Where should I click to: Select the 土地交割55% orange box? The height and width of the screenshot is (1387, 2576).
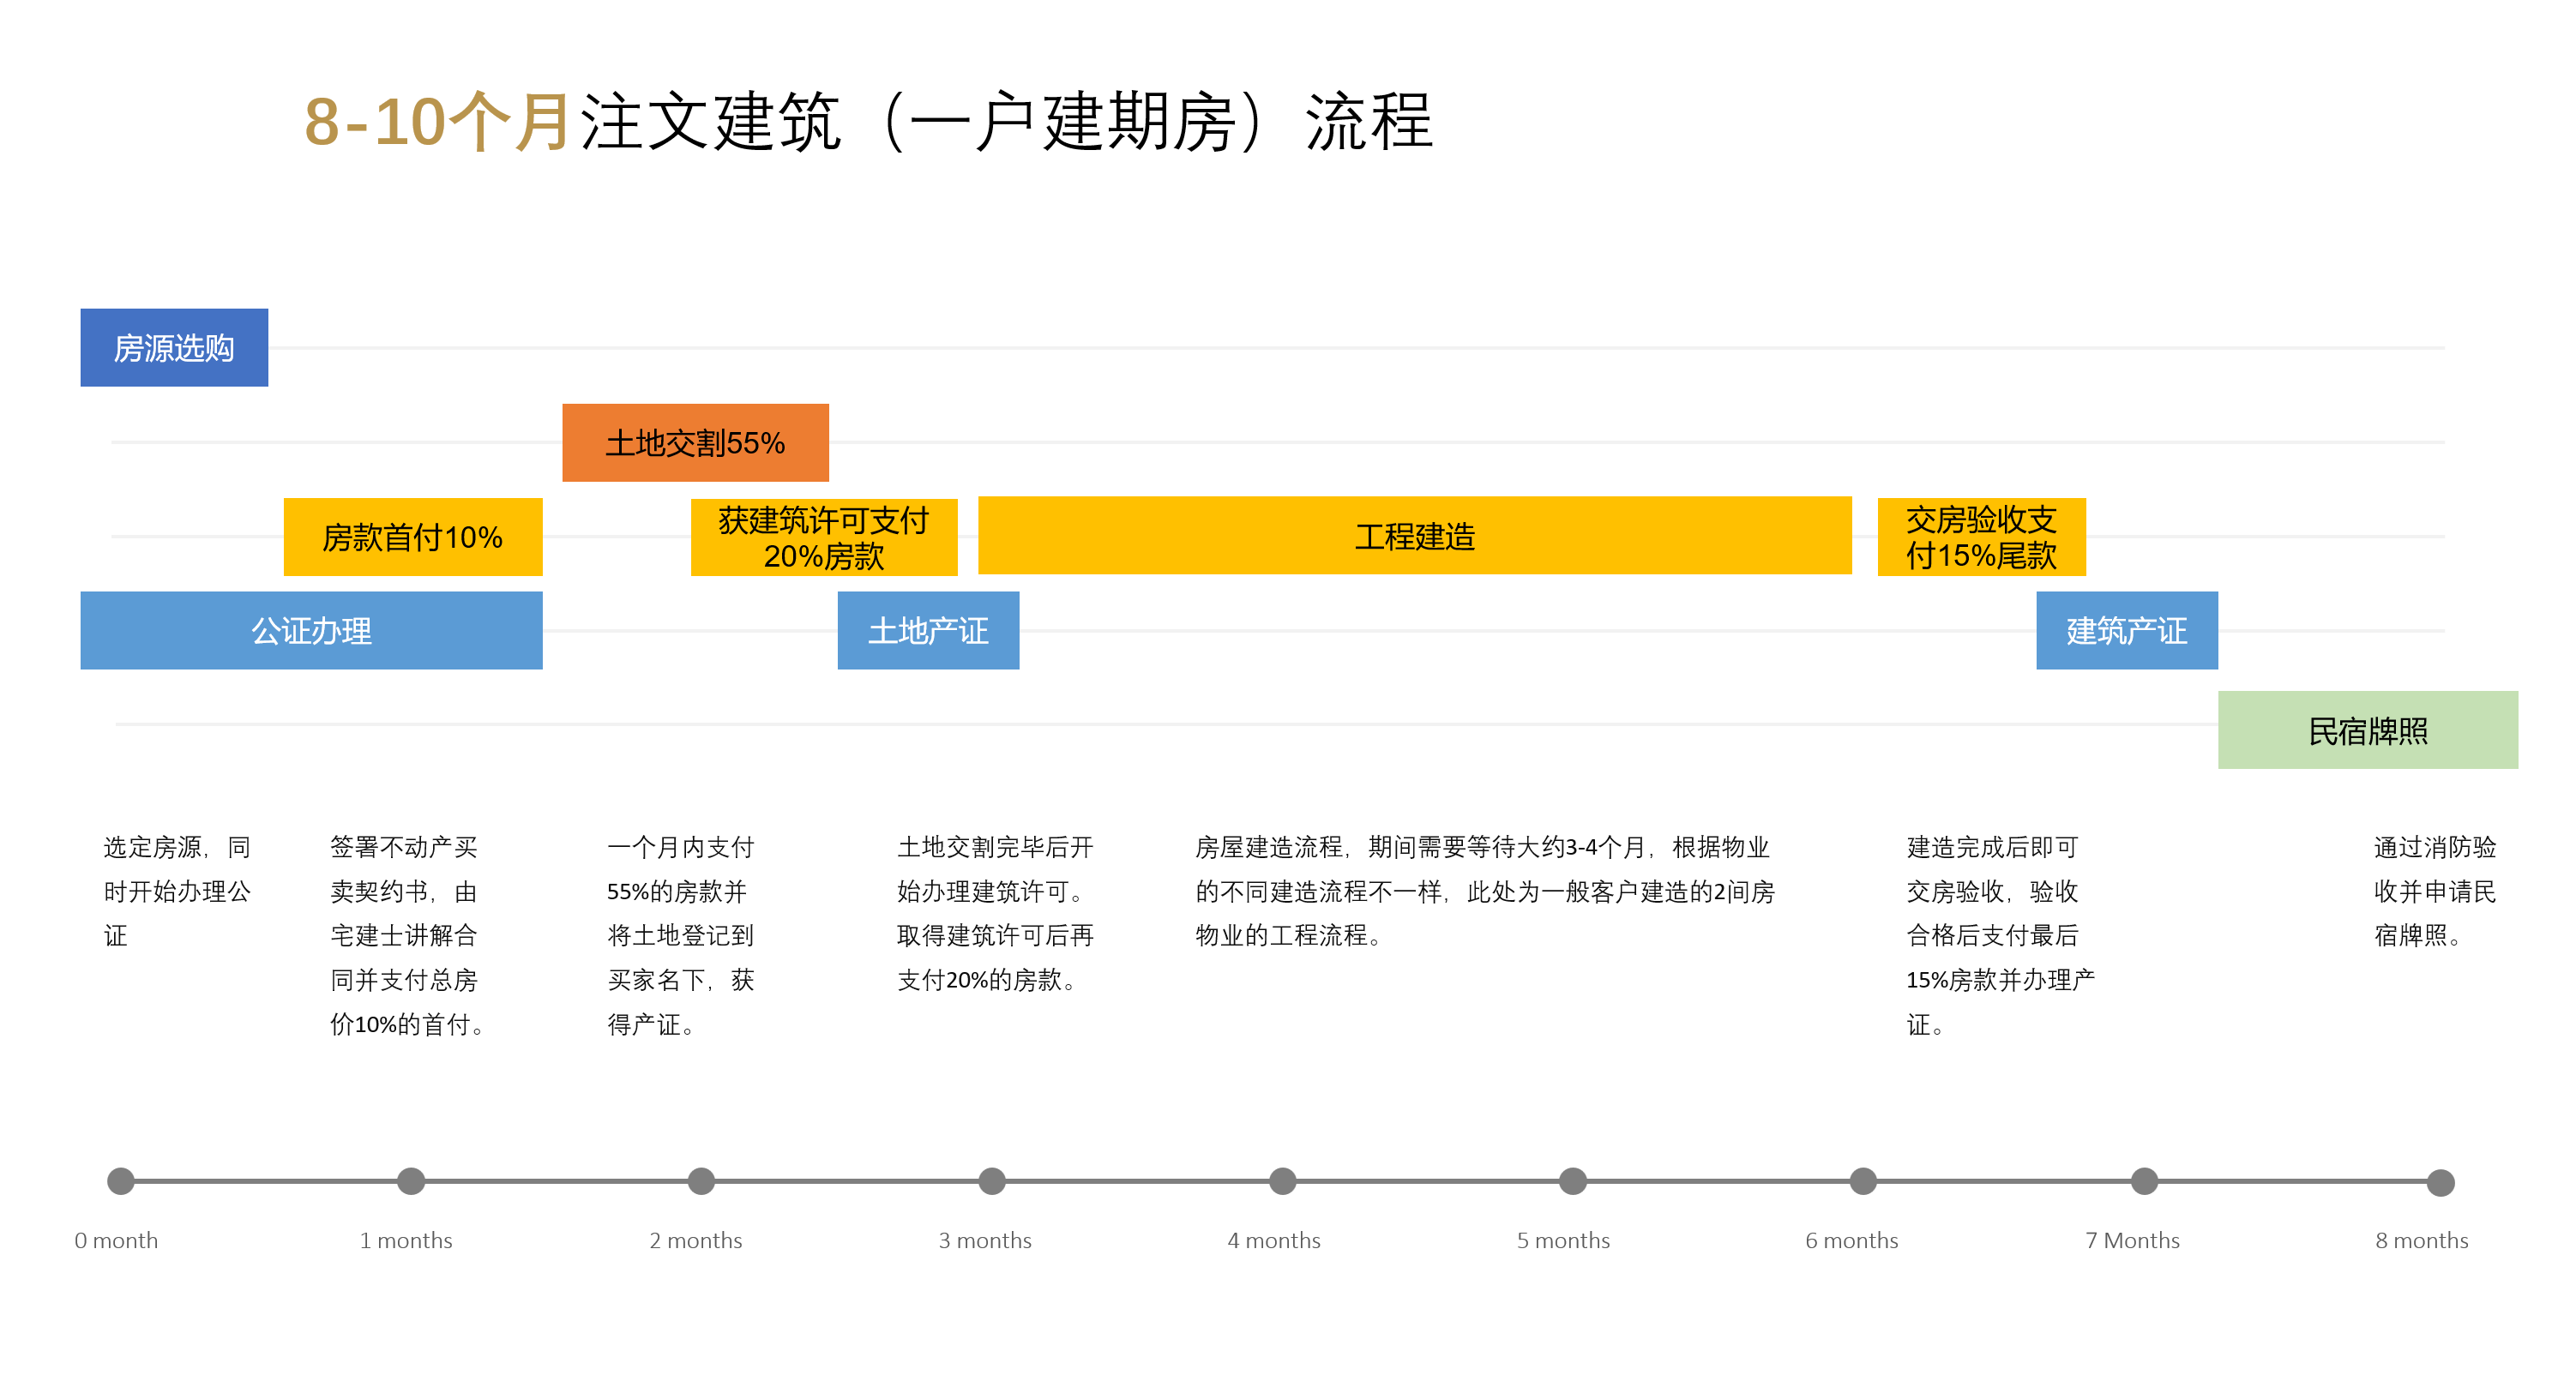[x=695, y=442]
